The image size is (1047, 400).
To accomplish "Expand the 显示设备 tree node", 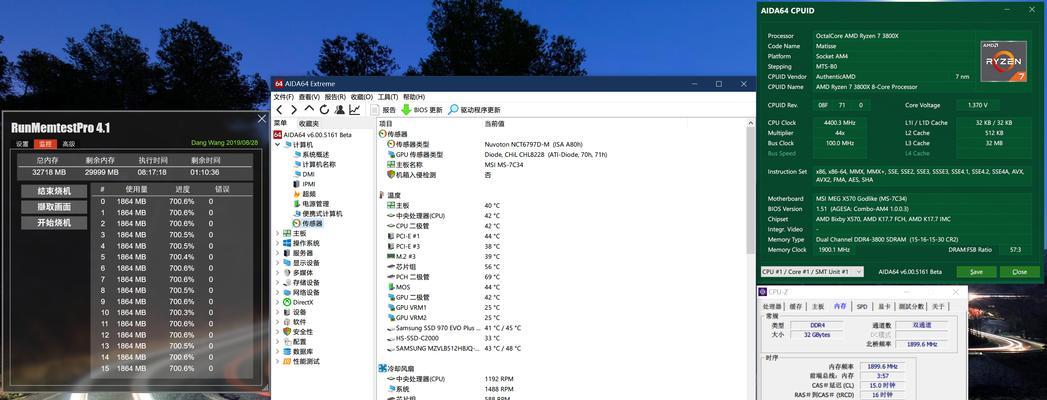I will 278,262.
